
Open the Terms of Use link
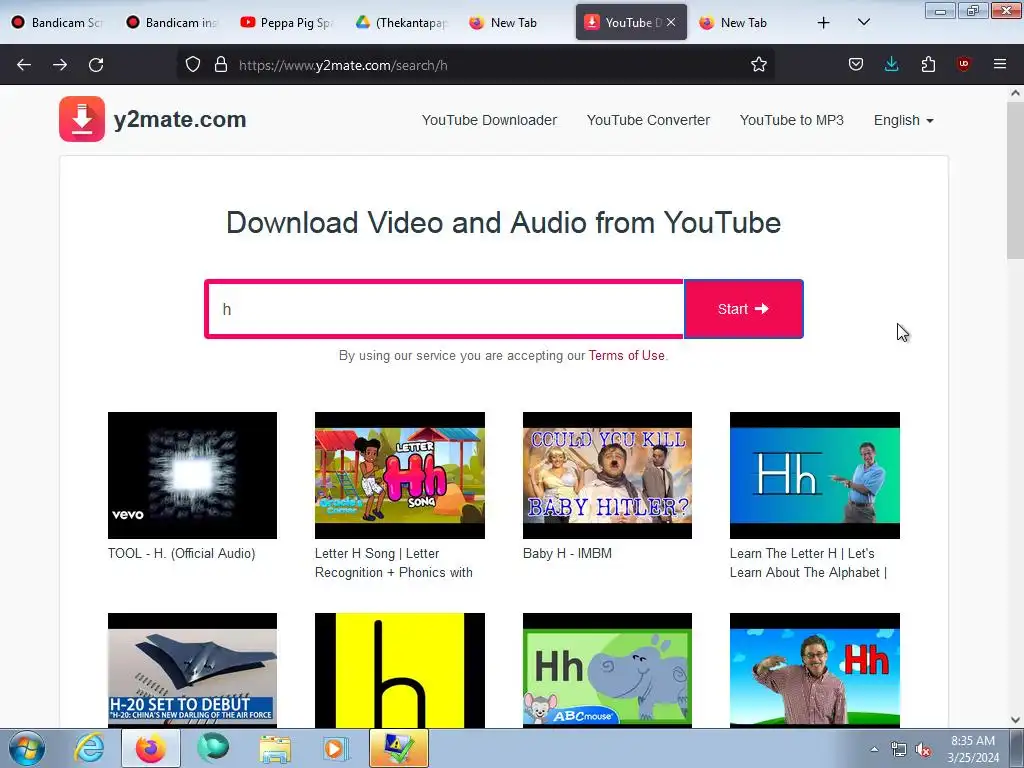[626, 355]
